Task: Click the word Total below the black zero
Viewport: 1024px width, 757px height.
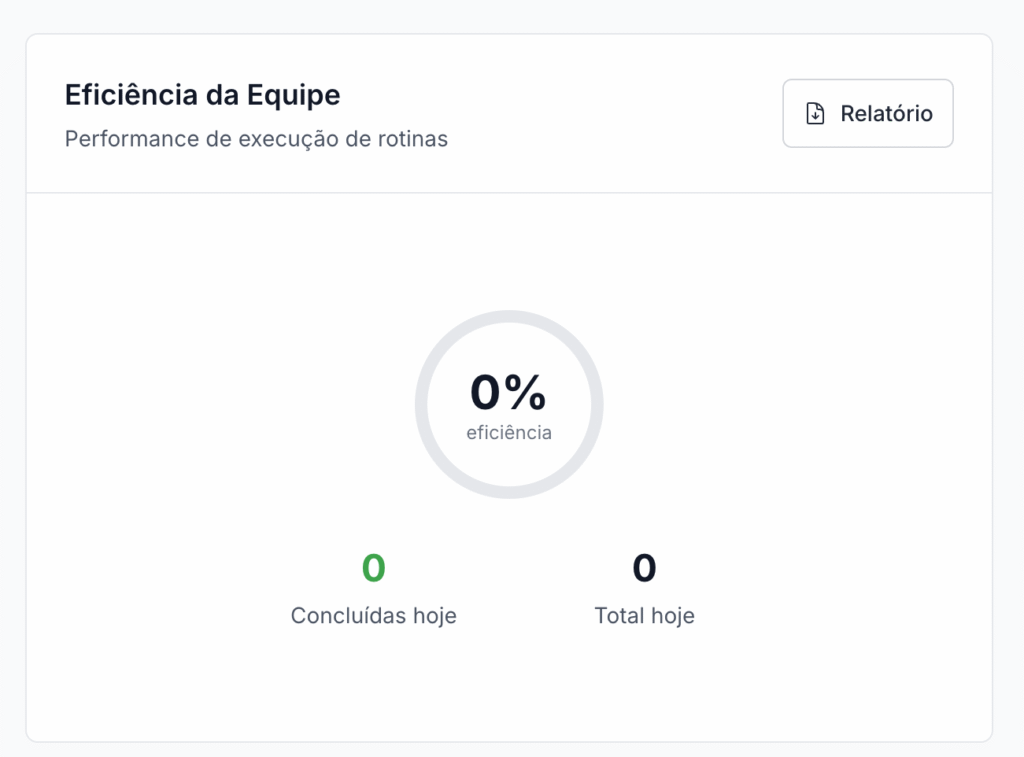Action: [x=619, y=615]
